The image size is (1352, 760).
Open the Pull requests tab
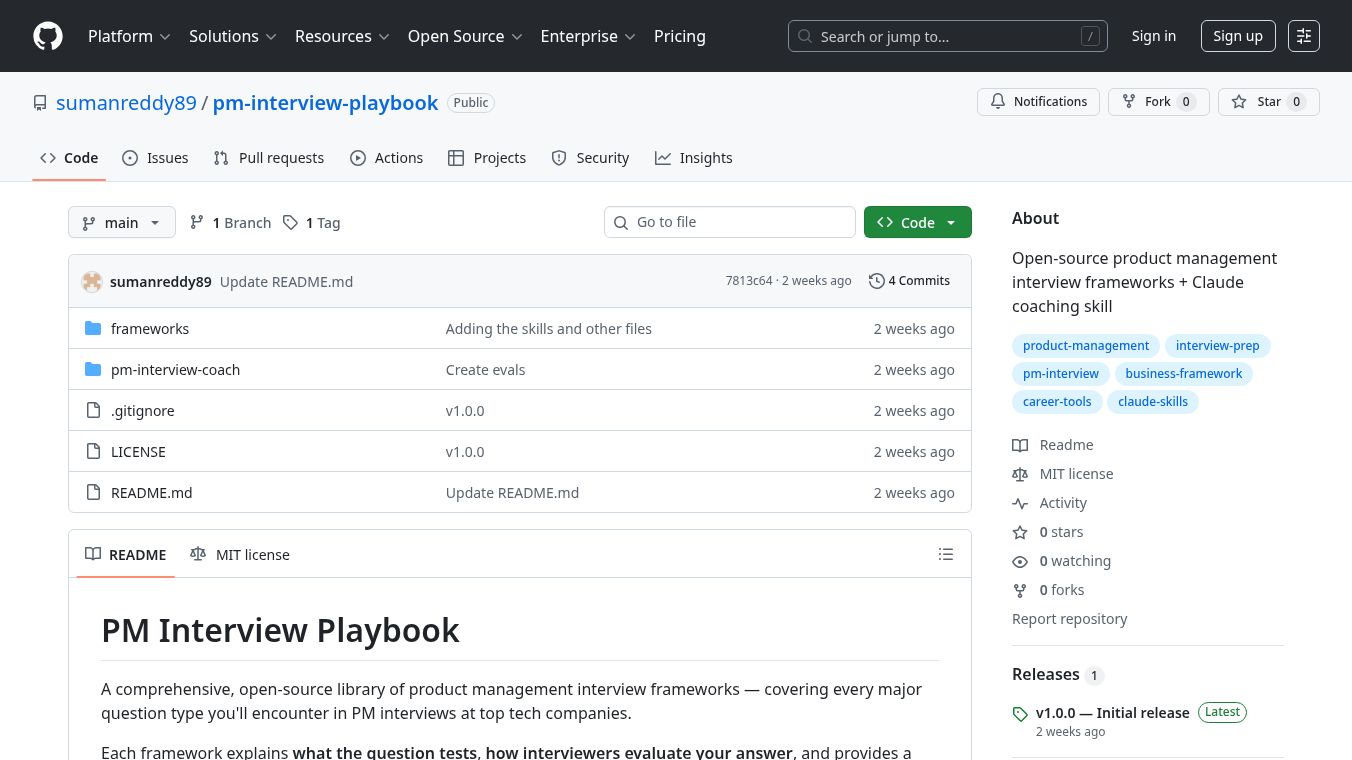(269, 158)
